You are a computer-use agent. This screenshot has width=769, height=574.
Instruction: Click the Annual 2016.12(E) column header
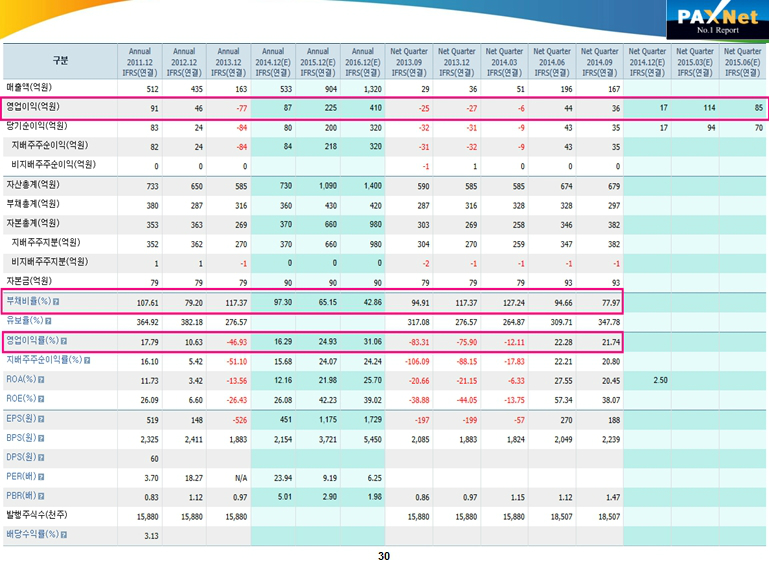(362, 61)
